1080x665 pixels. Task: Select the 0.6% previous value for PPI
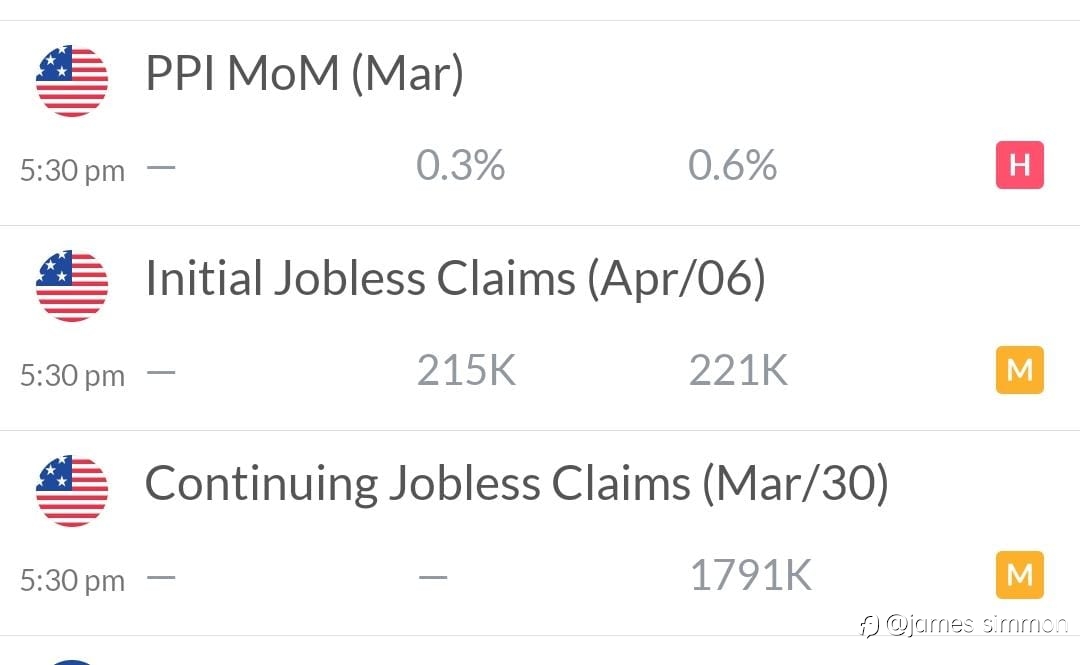click(732, 165)
